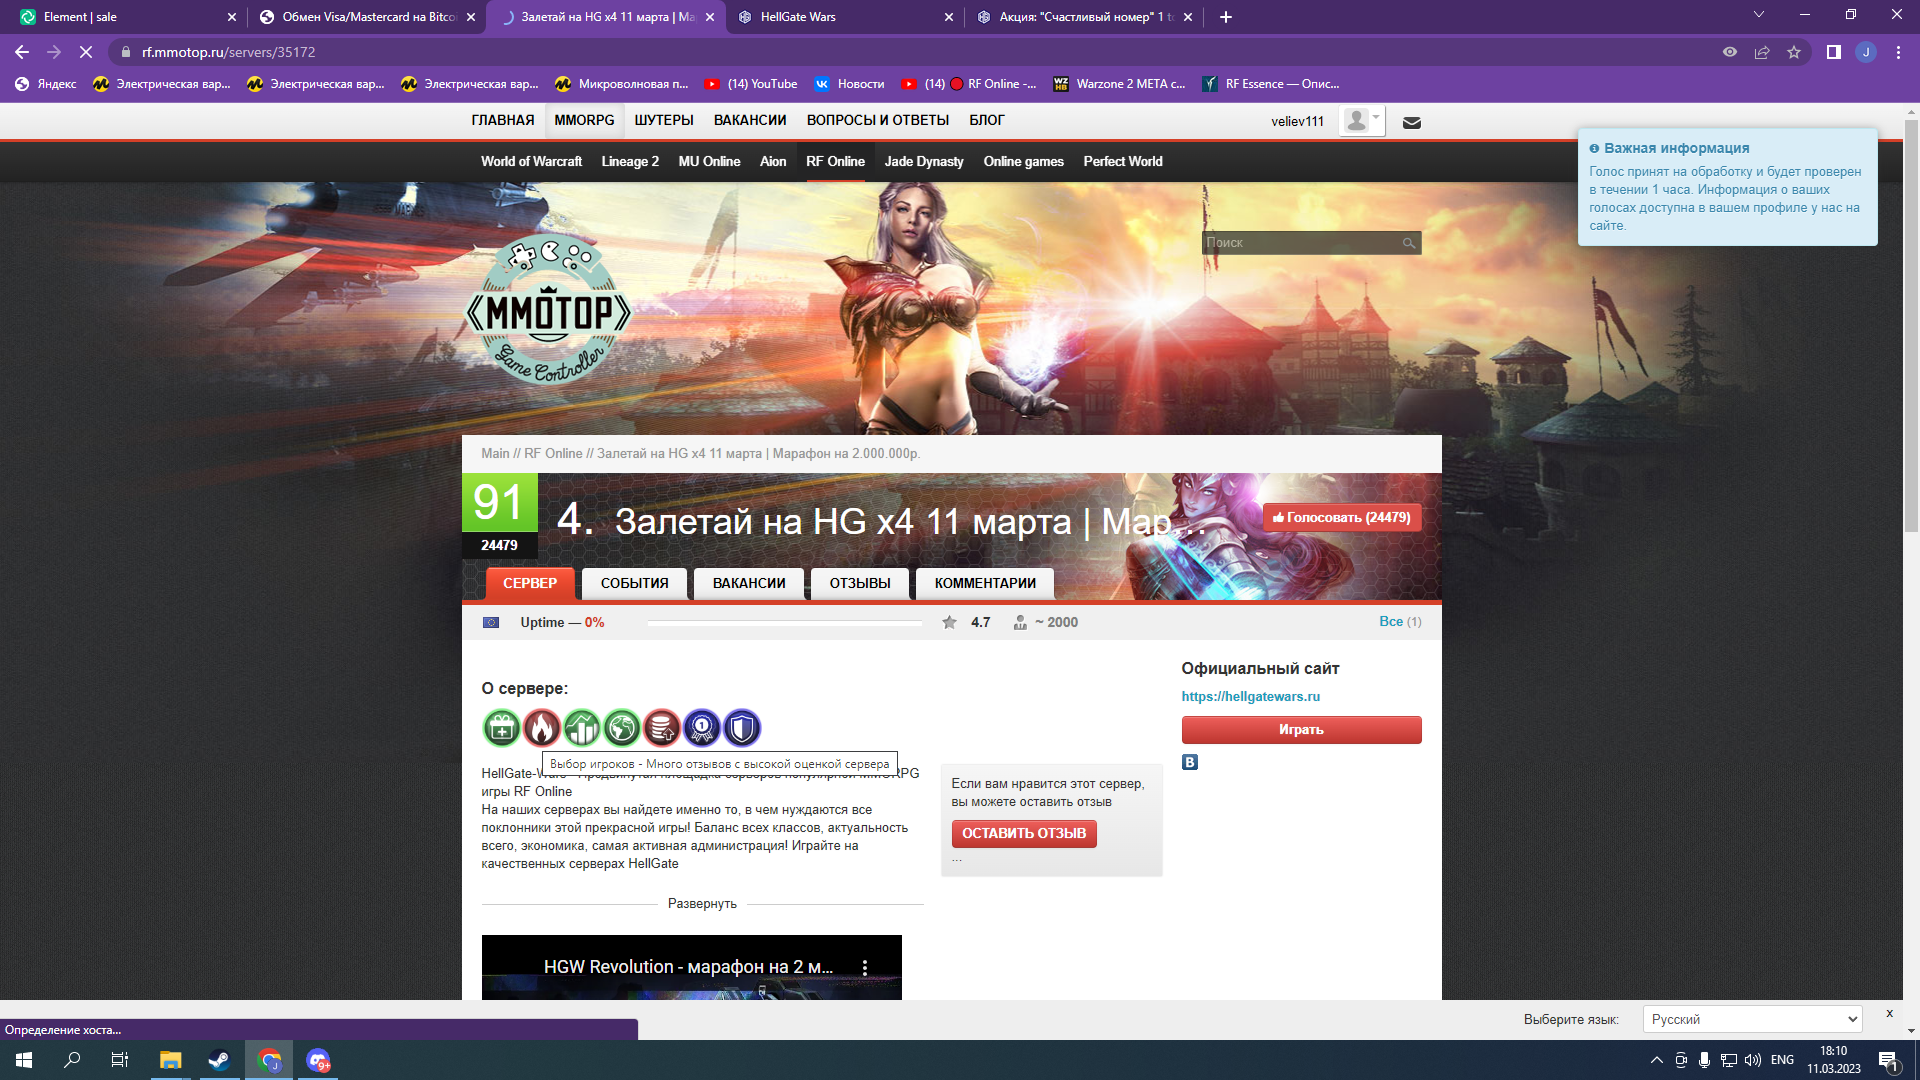Click the green globe badge icon
Image resolution: width=1920 pixels, height=1080 pixels.
pos(622,728)
